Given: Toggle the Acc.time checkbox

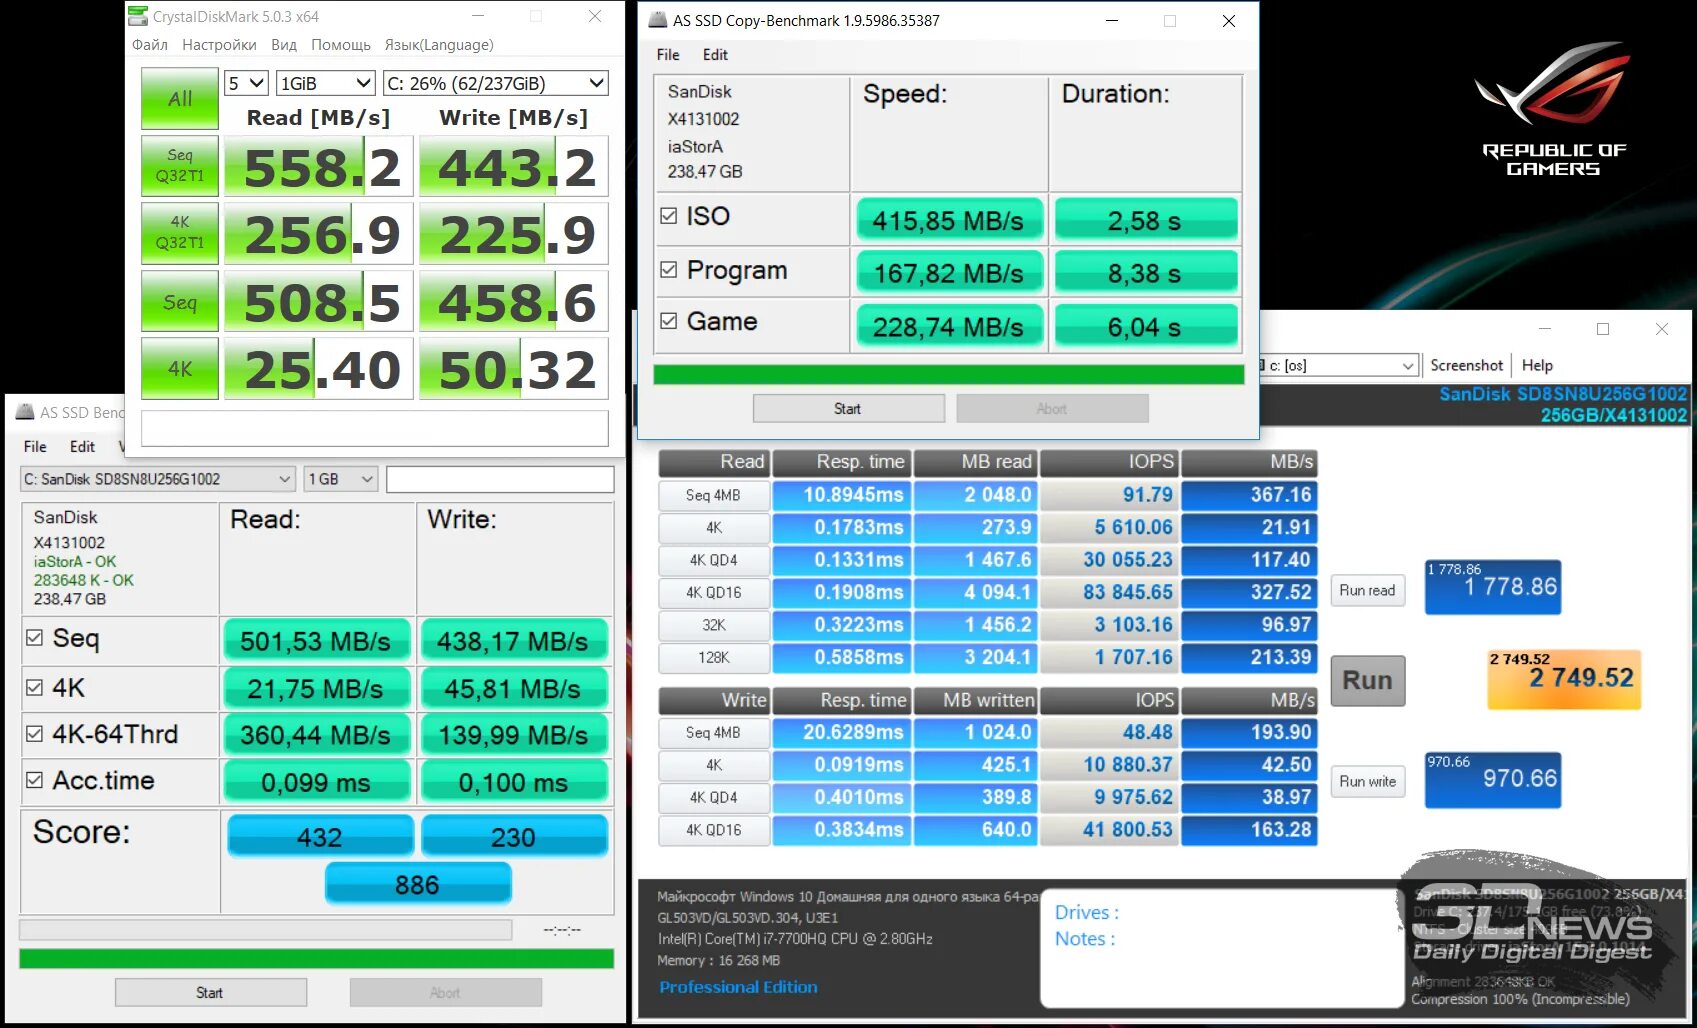Looking at the screenshot, I should pyautogui.click(x=34, y=779).
